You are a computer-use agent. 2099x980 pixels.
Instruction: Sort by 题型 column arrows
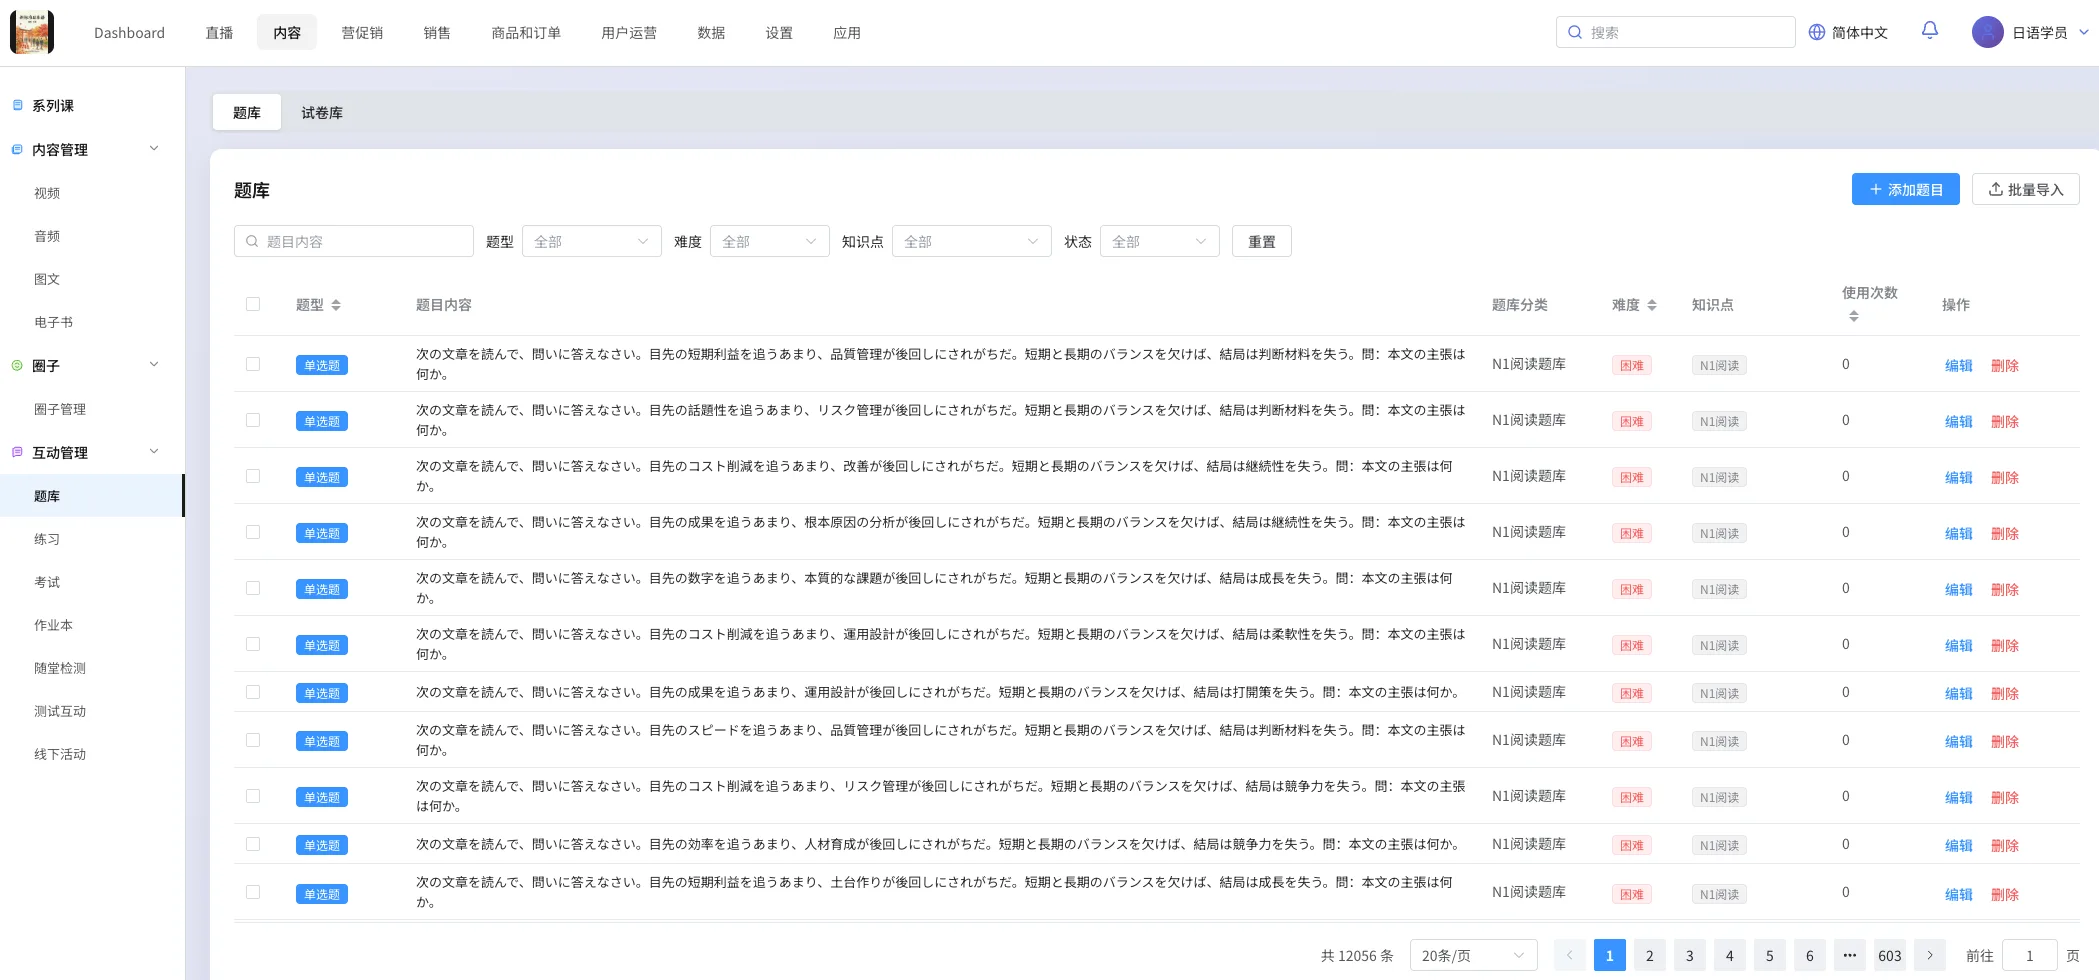point(336,305)
